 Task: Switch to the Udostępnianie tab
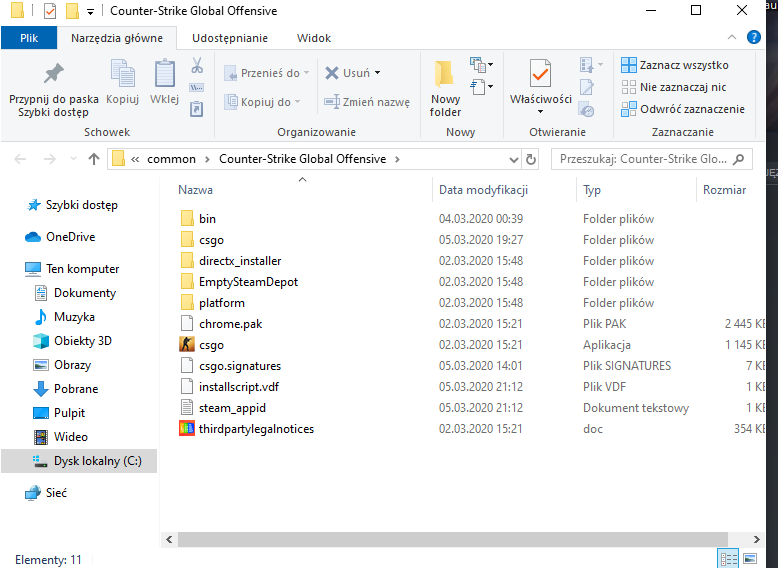click(230, 38)
